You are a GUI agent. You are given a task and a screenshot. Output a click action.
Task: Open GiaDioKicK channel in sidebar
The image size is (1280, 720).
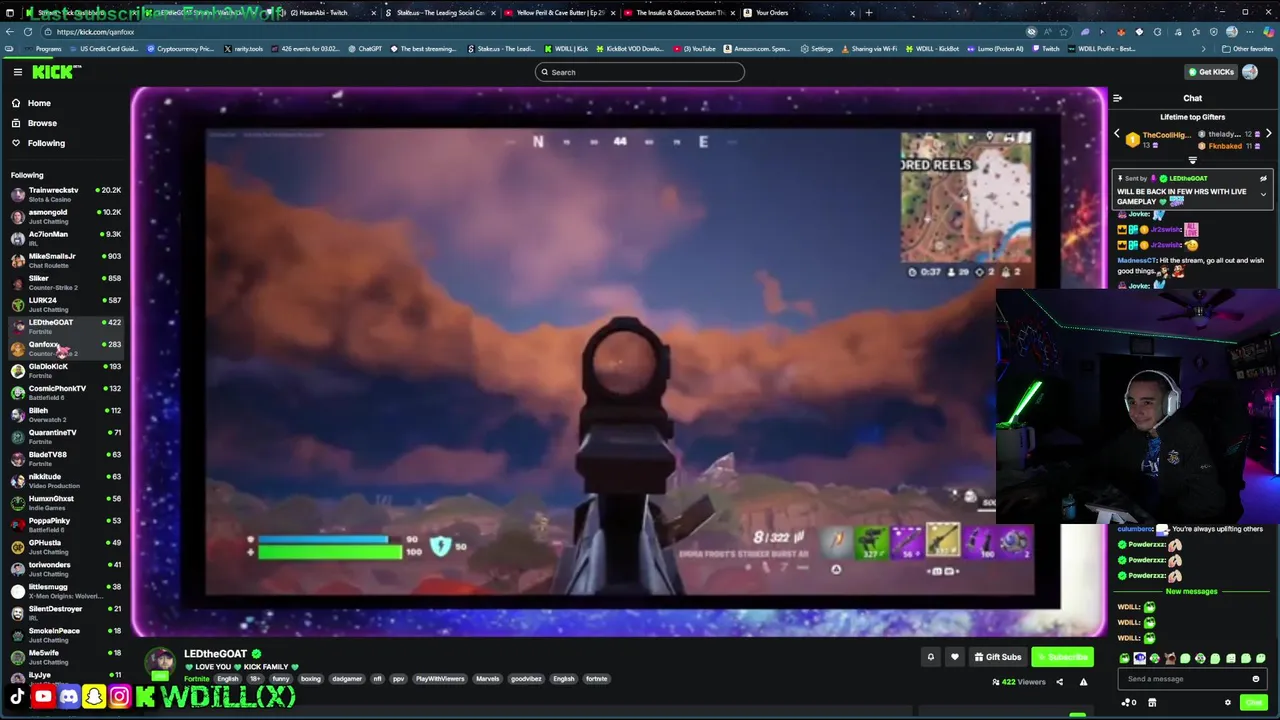coord(65,370)
